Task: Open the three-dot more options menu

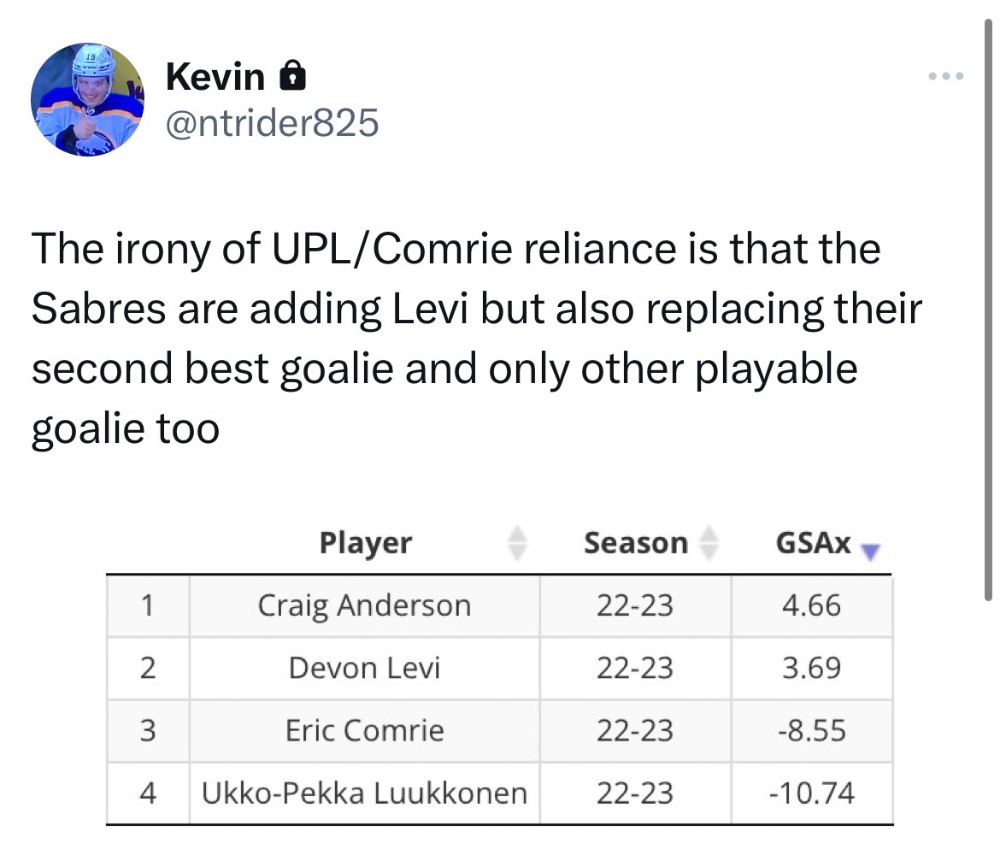Action: tap(946, 77)
